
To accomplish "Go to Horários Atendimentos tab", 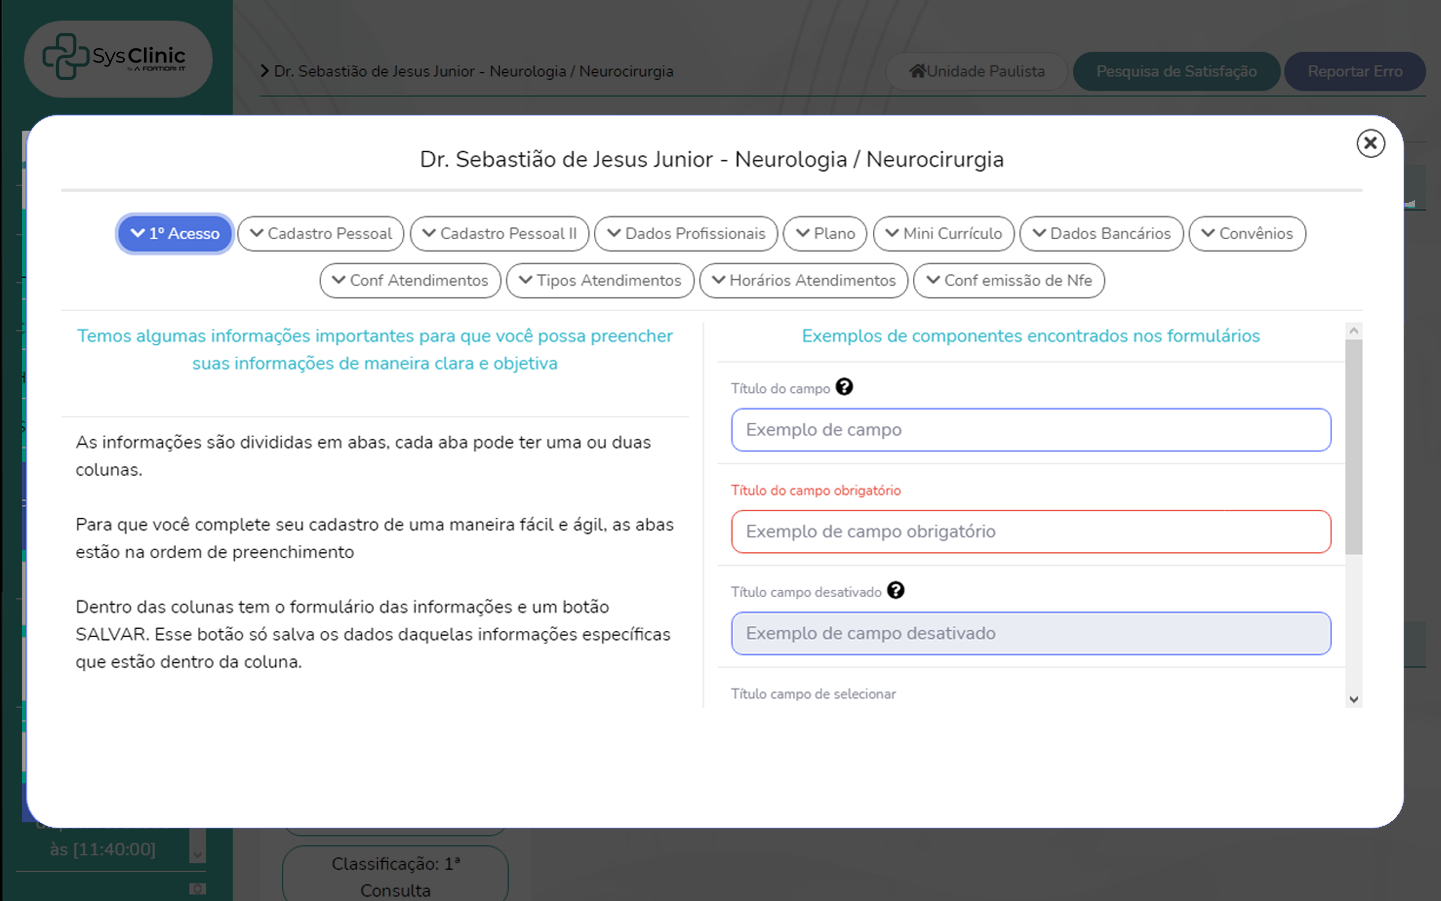I will 804,281.
